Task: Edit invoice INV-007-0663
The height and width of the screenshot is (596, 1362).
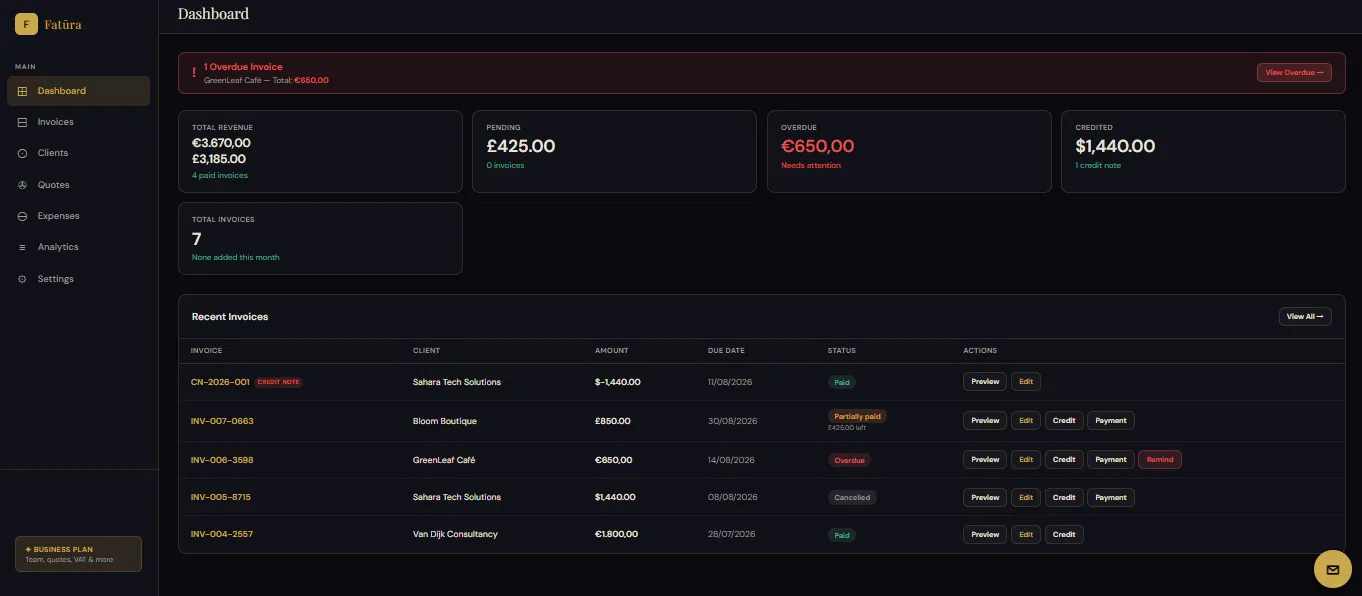Action: (x=1026, y=421)
